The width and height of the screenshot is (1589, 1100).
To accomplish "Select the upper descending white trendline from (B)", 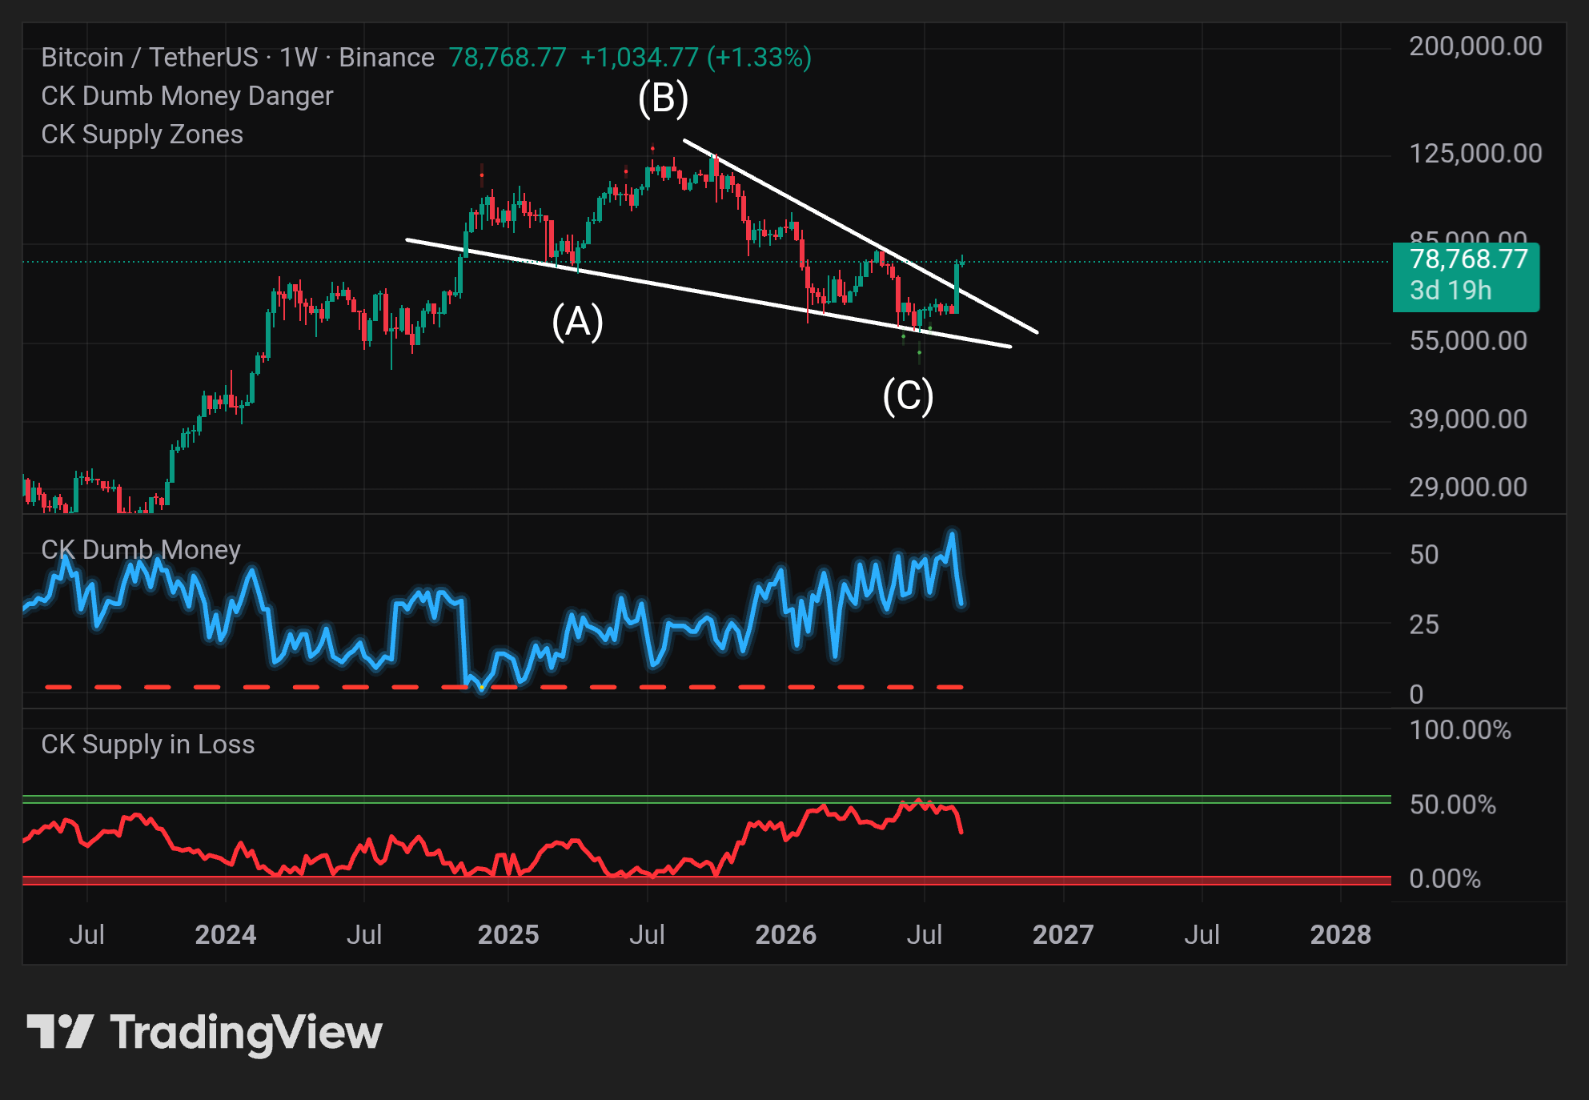I will pos(860,236).
